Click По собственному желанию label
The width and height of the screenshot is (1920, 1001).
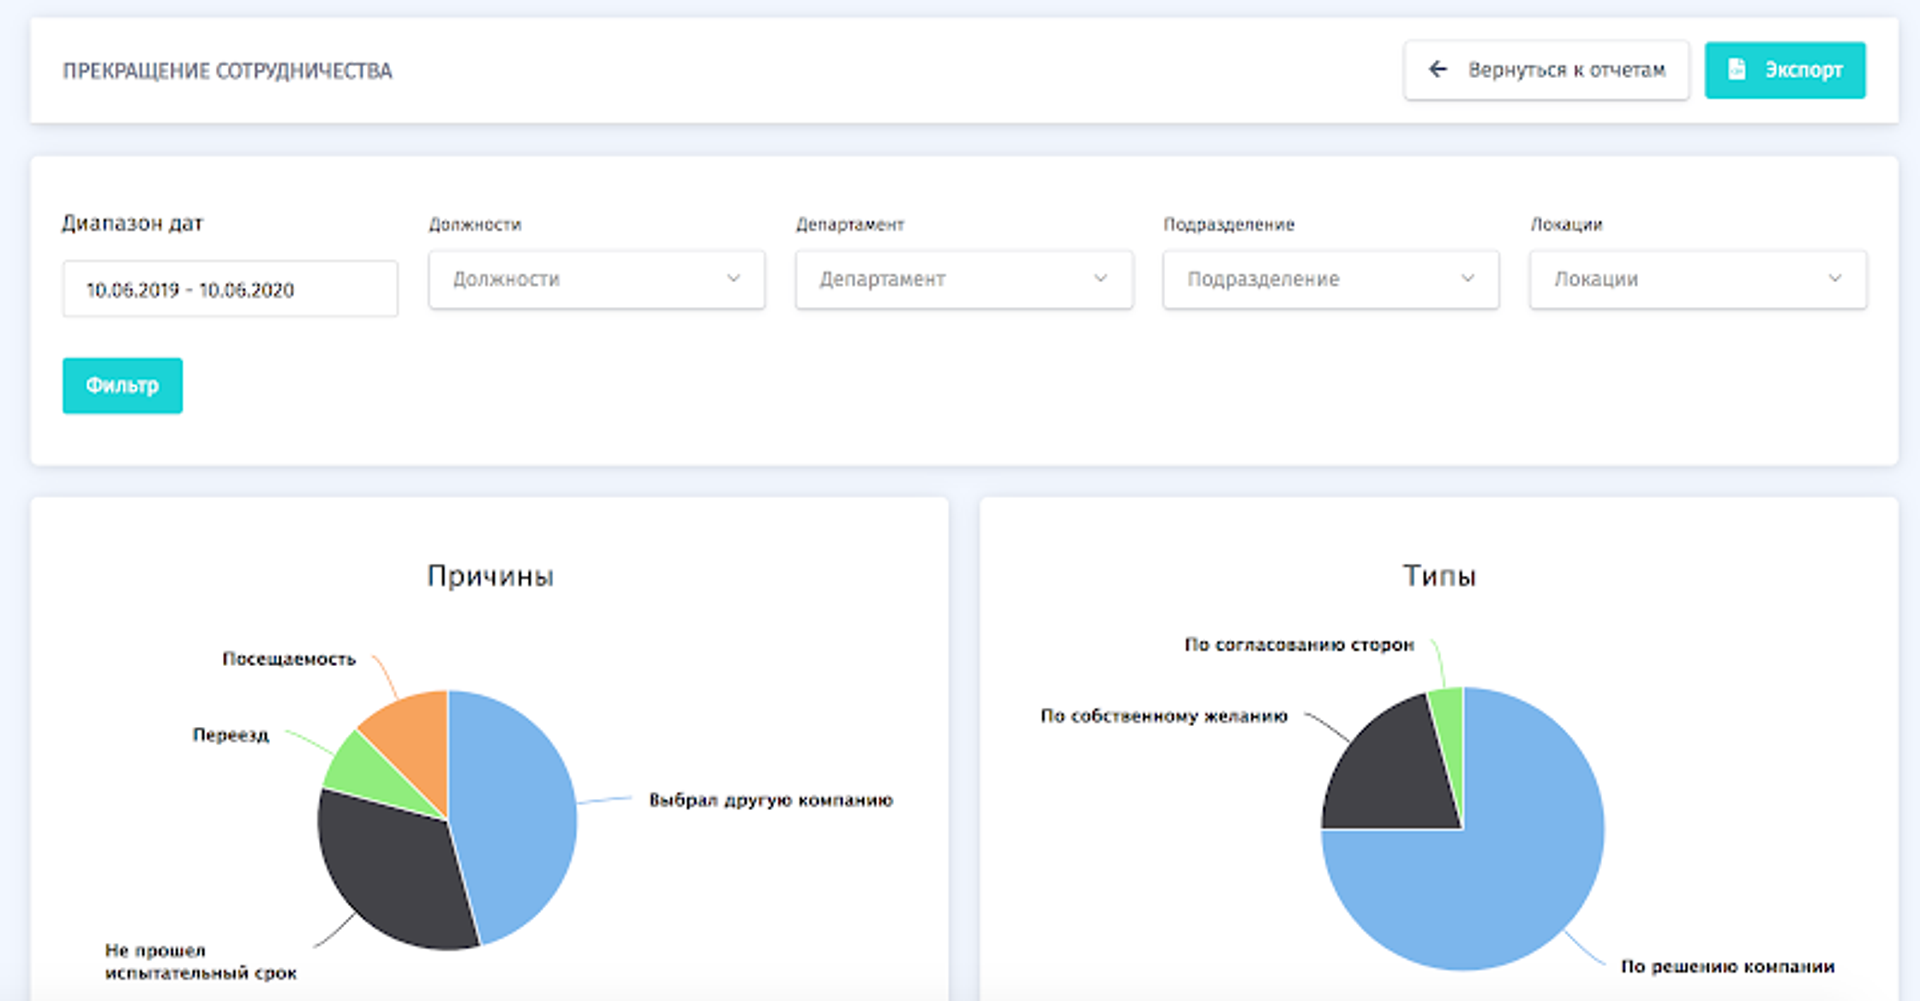[x=1164, y=716]
